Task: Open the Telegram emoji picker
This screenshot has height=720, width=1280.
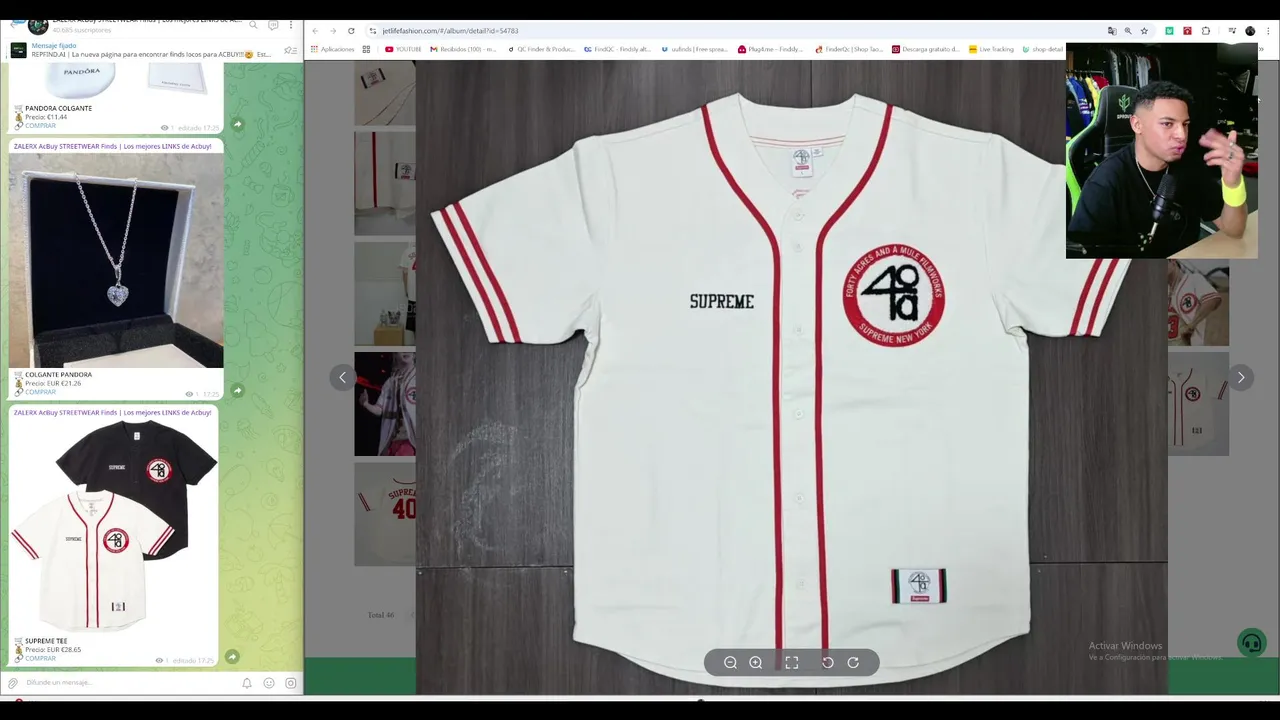Action: point(269,683)
